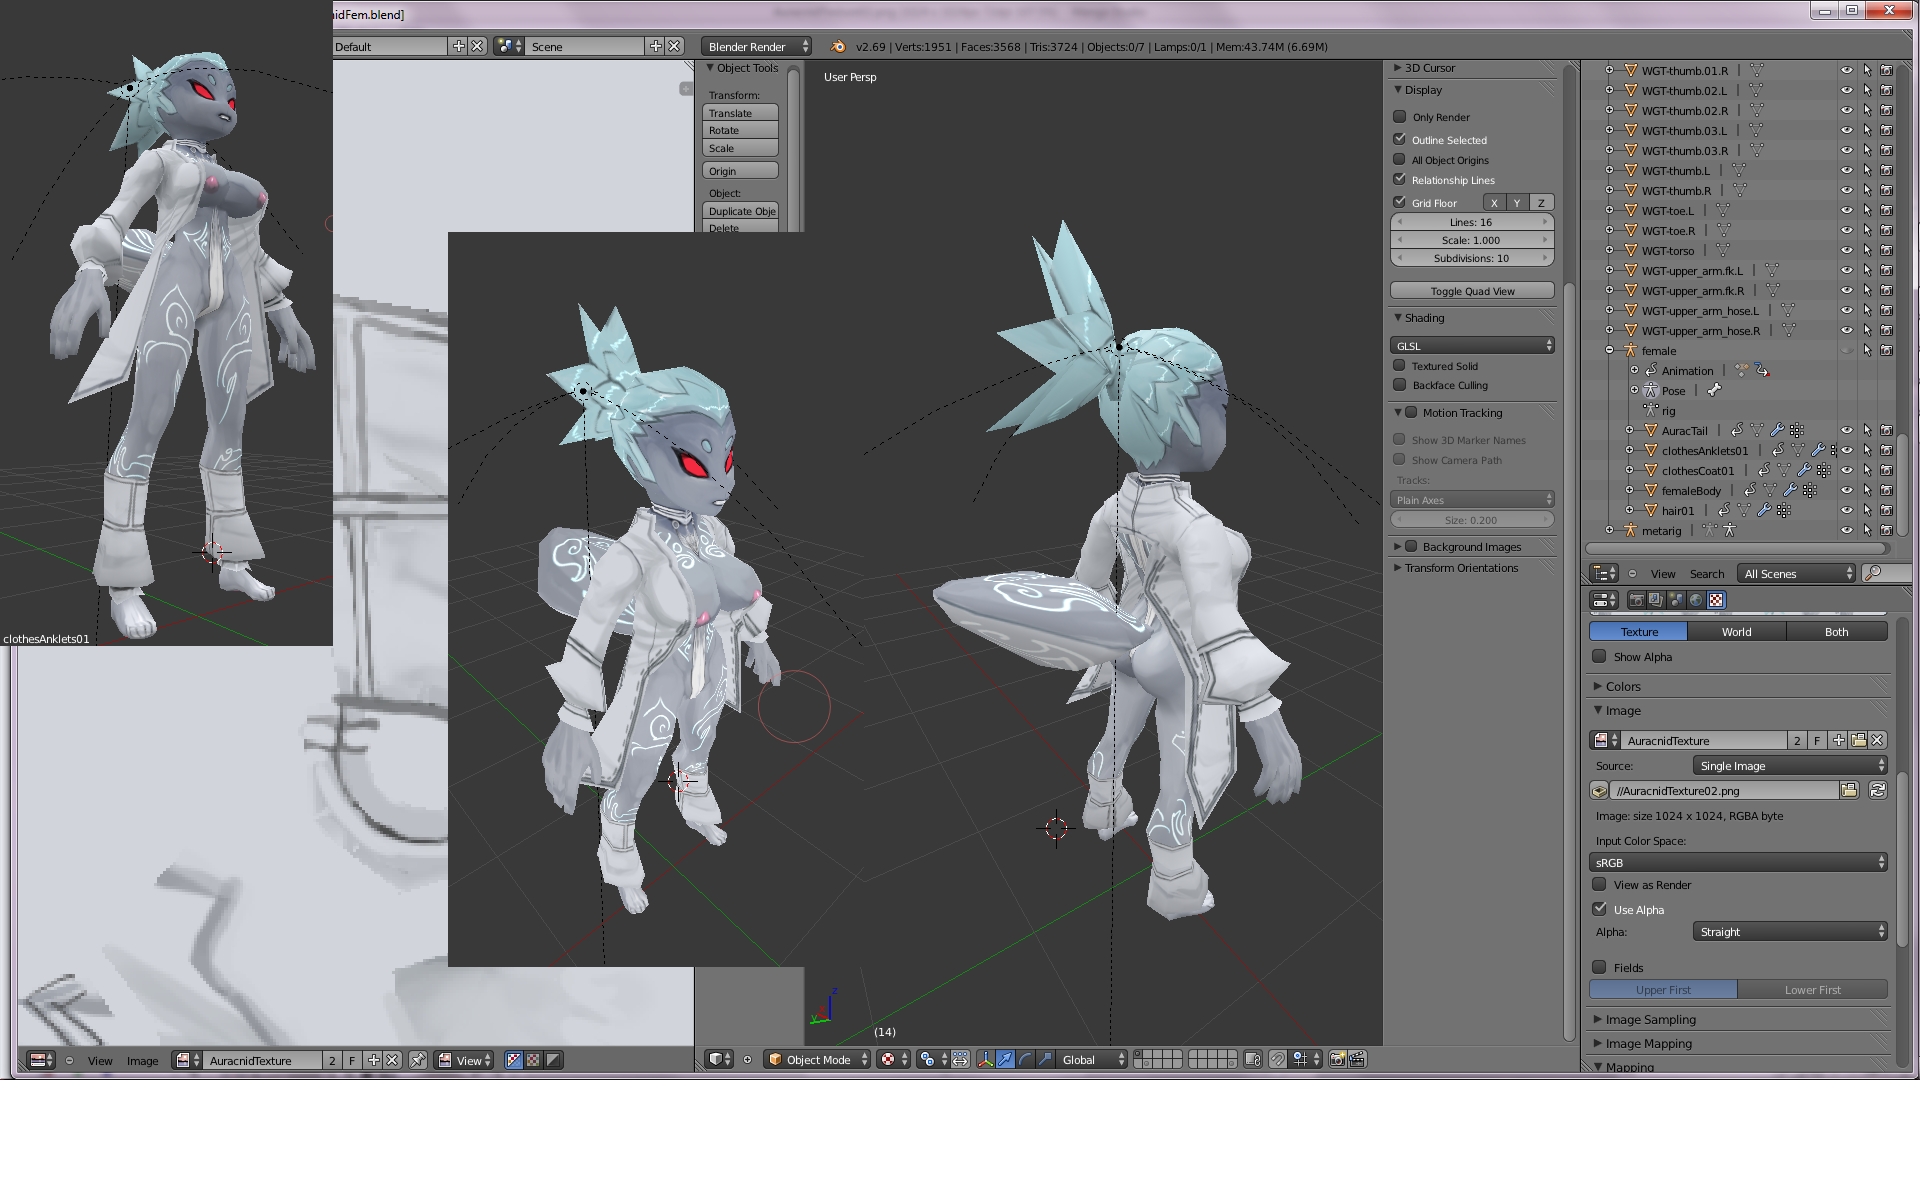Enable the Only Render checkbox

tap(1400, 117)
